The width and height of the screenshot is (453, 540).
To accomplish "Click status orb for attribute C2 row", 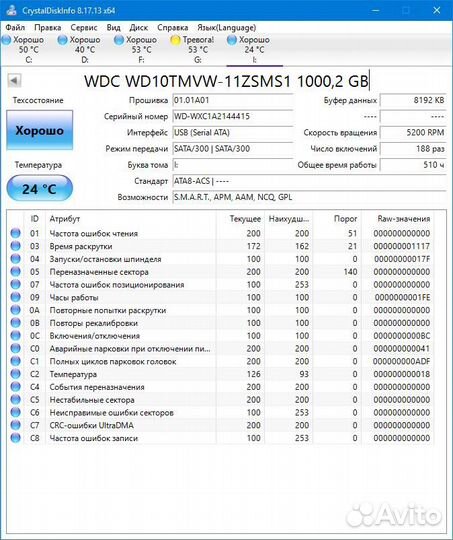I will [x=16, y=374].
